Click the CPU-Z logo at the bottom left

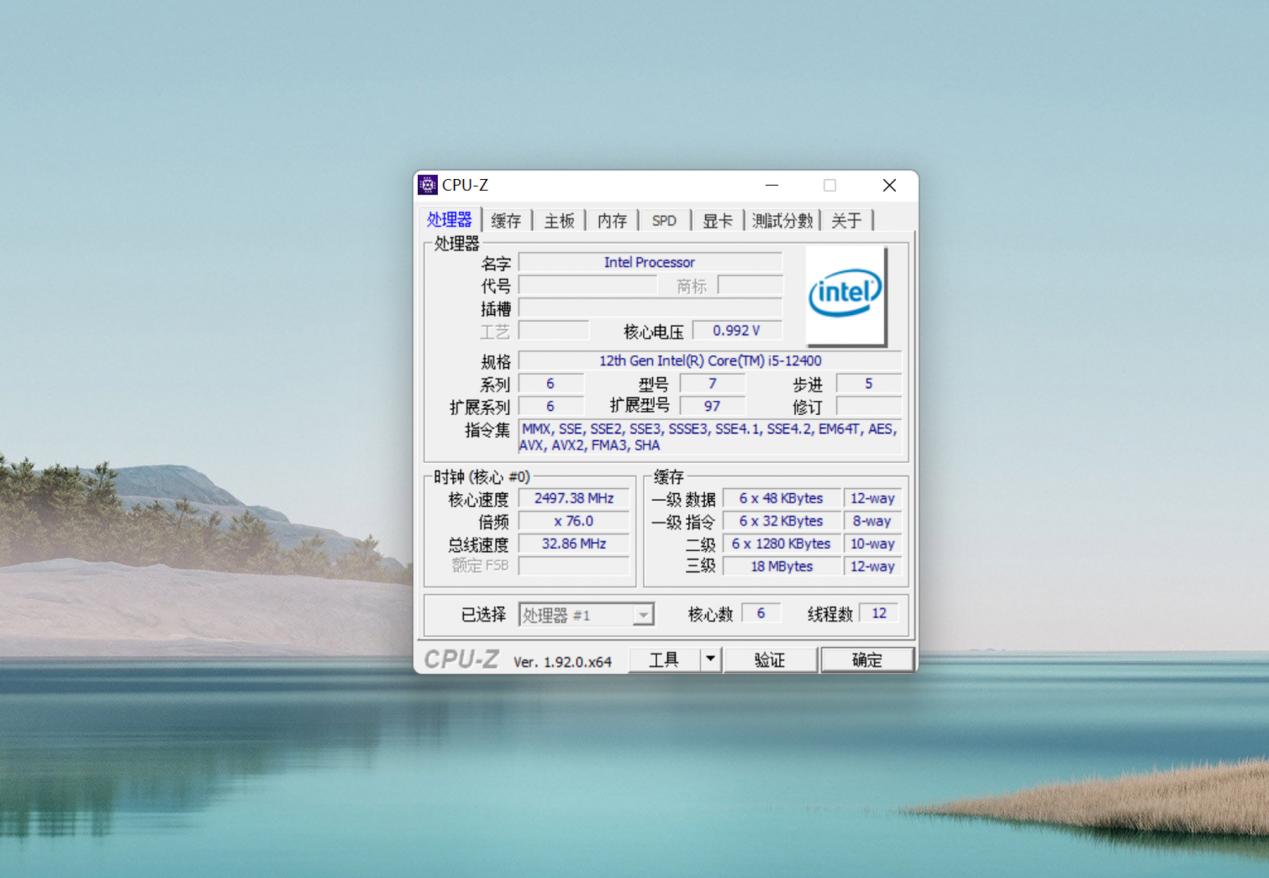point(462,658)
